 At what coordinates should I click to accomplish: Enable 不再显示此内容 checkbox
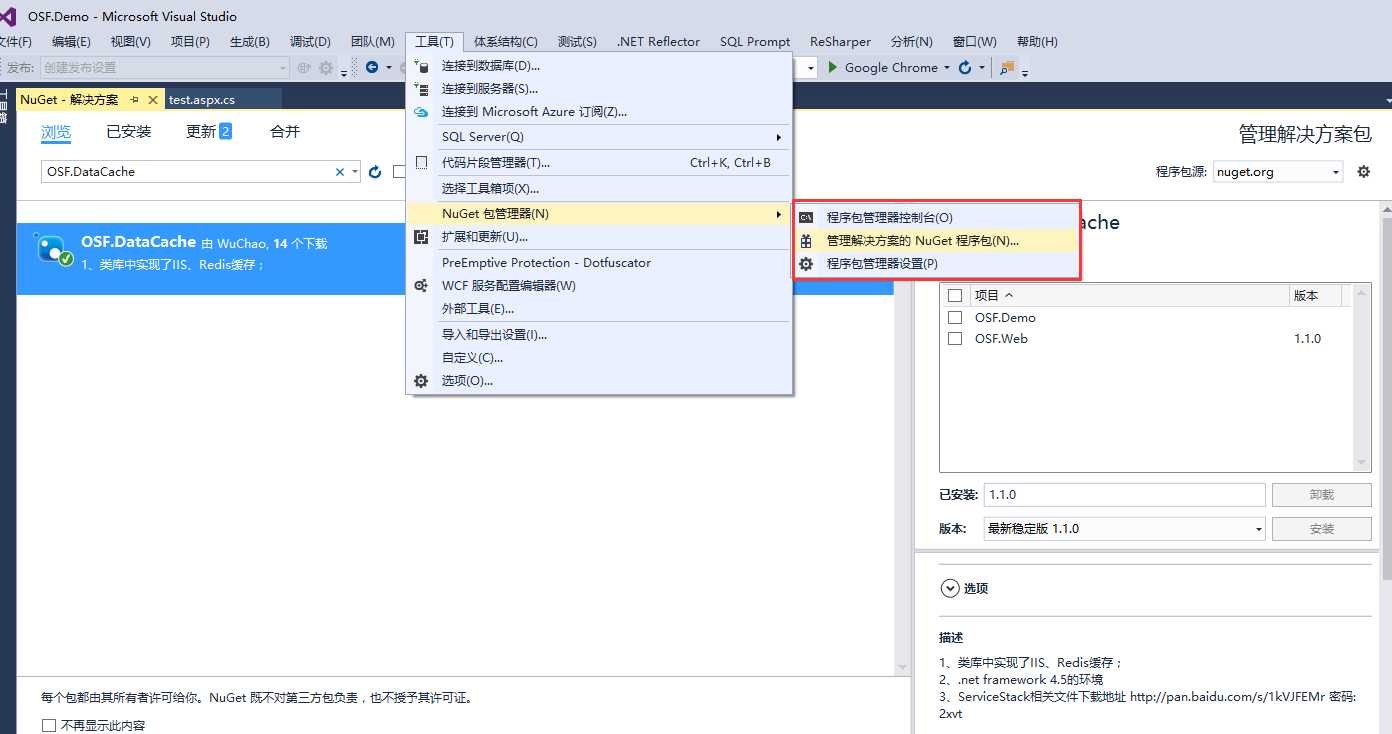pos(49,725)
